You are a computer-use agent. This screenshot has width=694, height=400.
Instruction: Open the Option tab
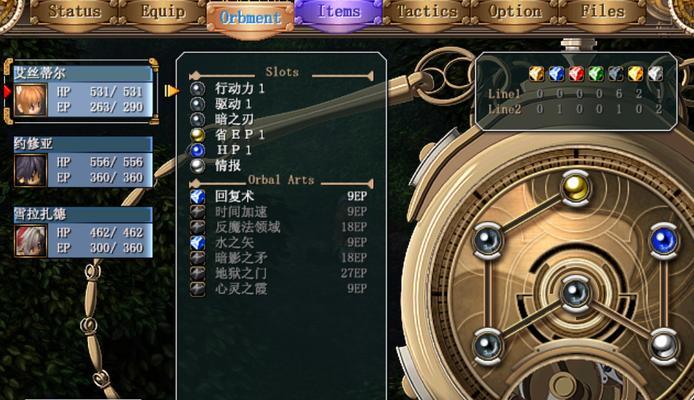coord(515,12)
